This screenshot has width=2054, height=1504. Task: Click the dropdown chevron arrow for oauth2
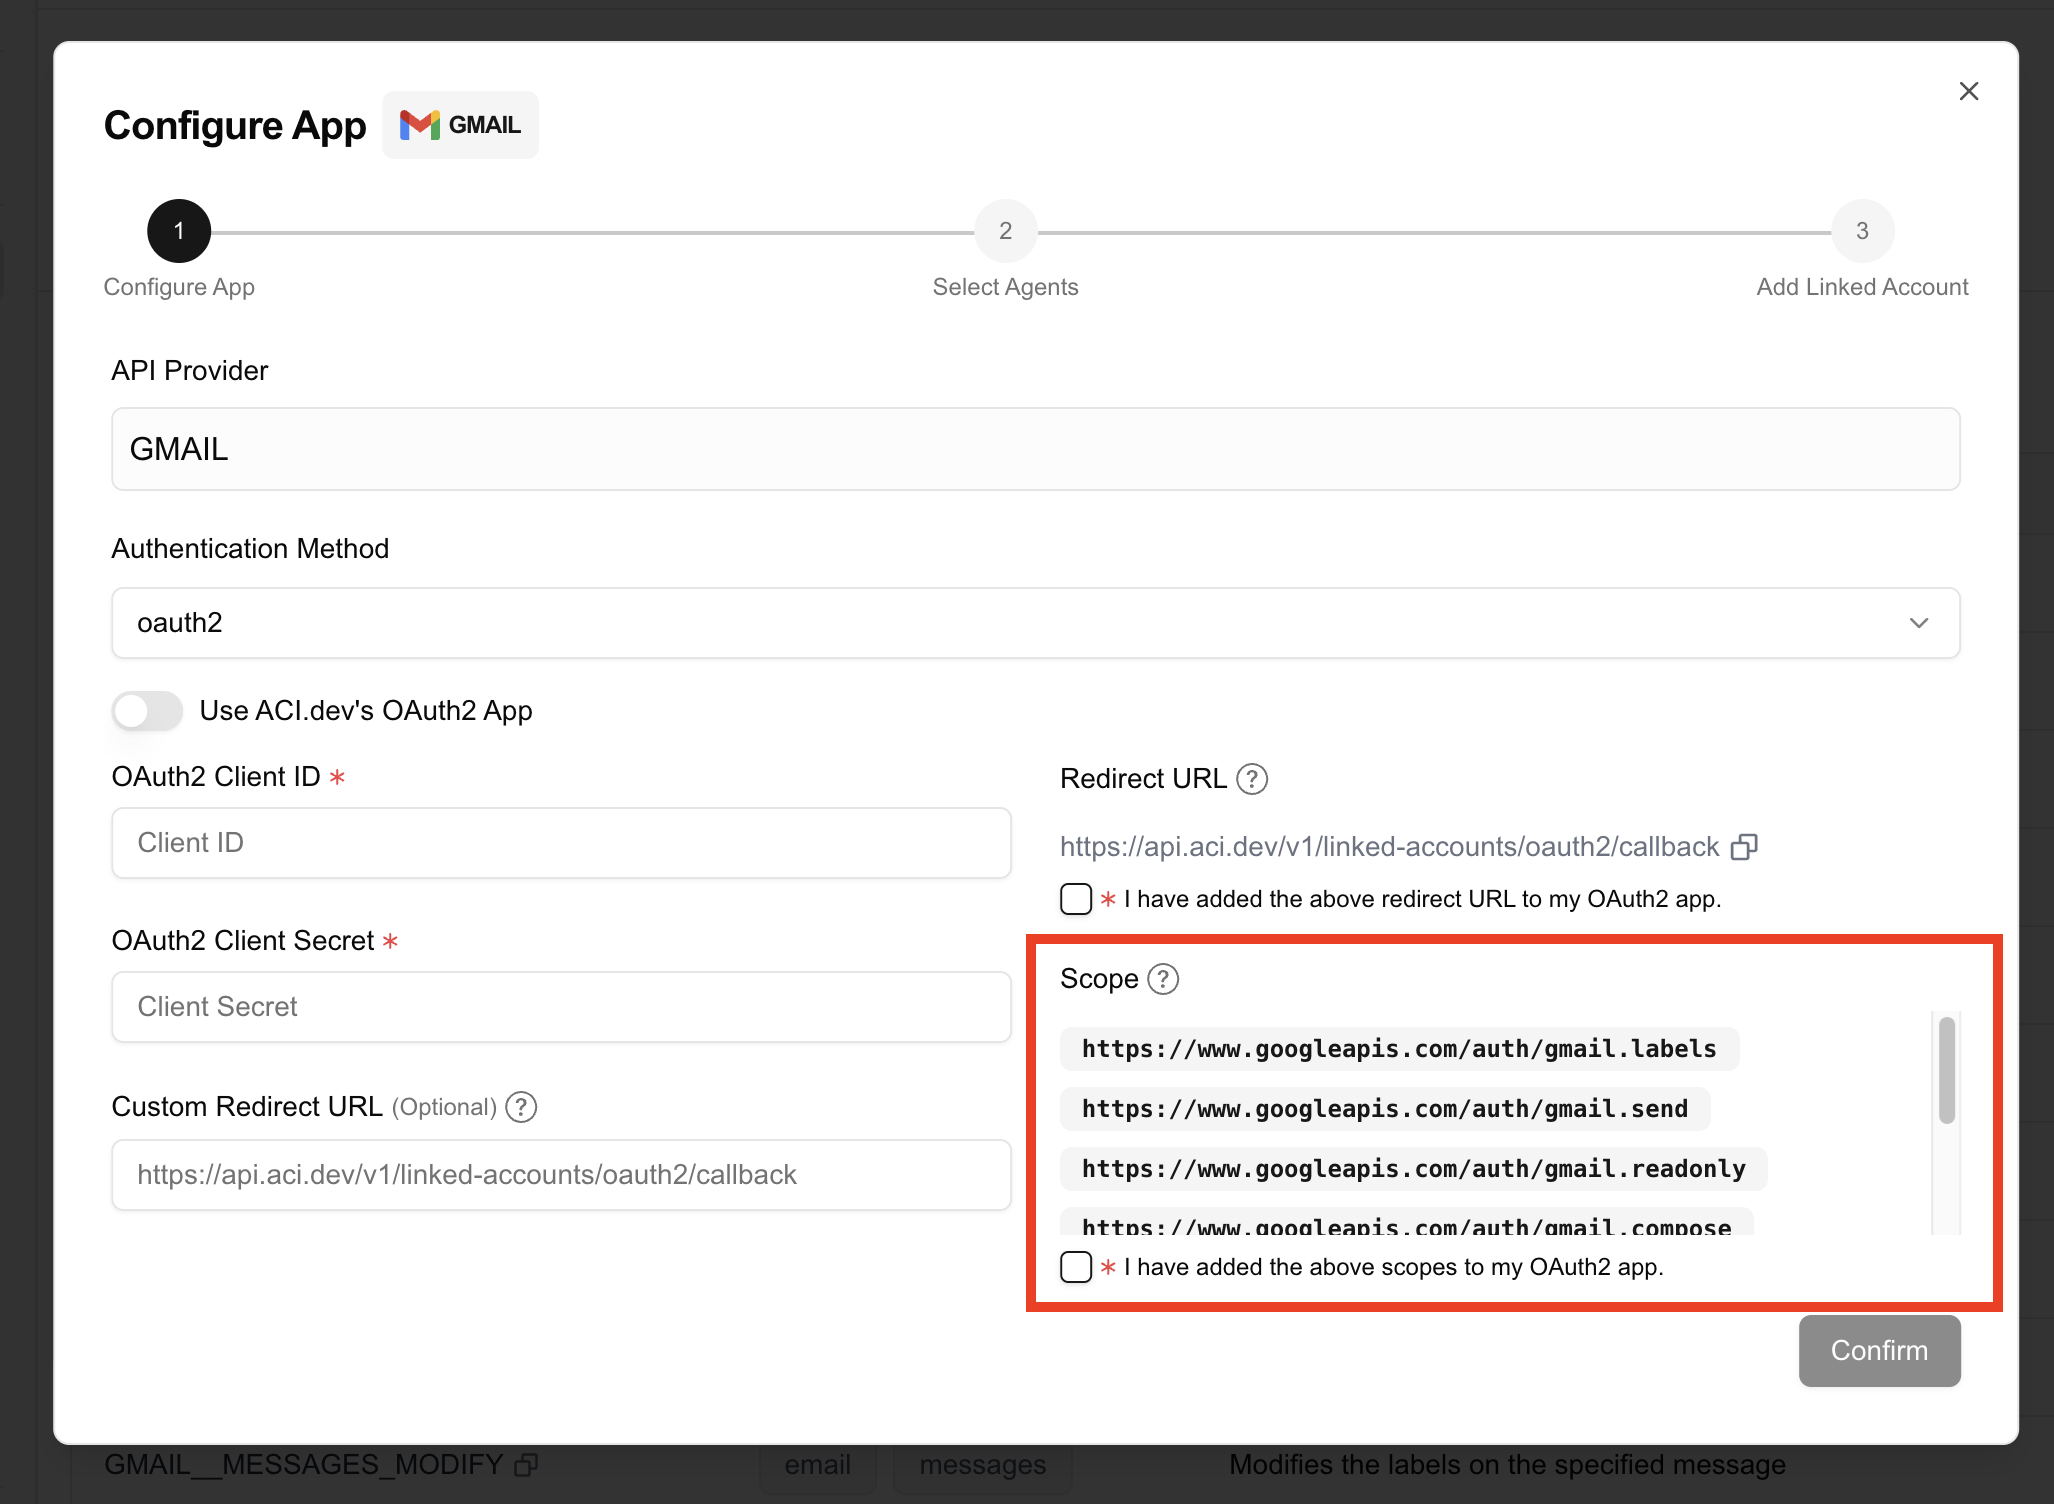point(1918,623)
